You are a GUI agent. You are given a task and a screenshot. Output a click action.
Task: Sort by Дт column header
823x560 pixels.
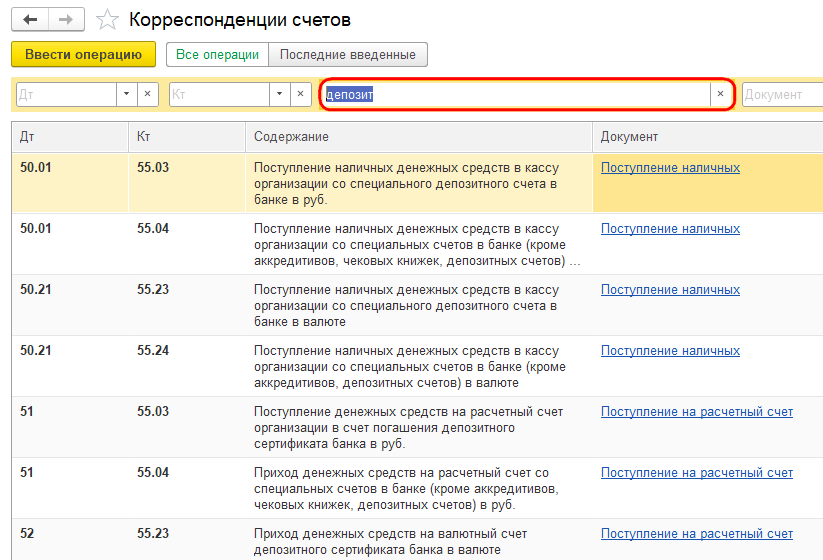click(70, 137)
